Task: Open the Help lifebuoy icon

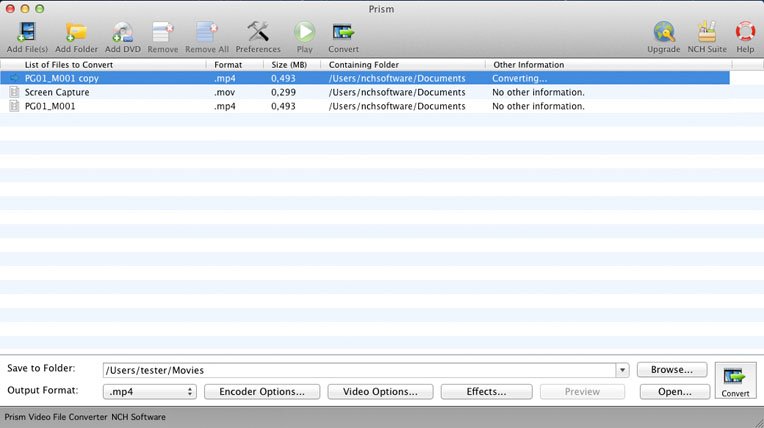Action: click(745, 35)
